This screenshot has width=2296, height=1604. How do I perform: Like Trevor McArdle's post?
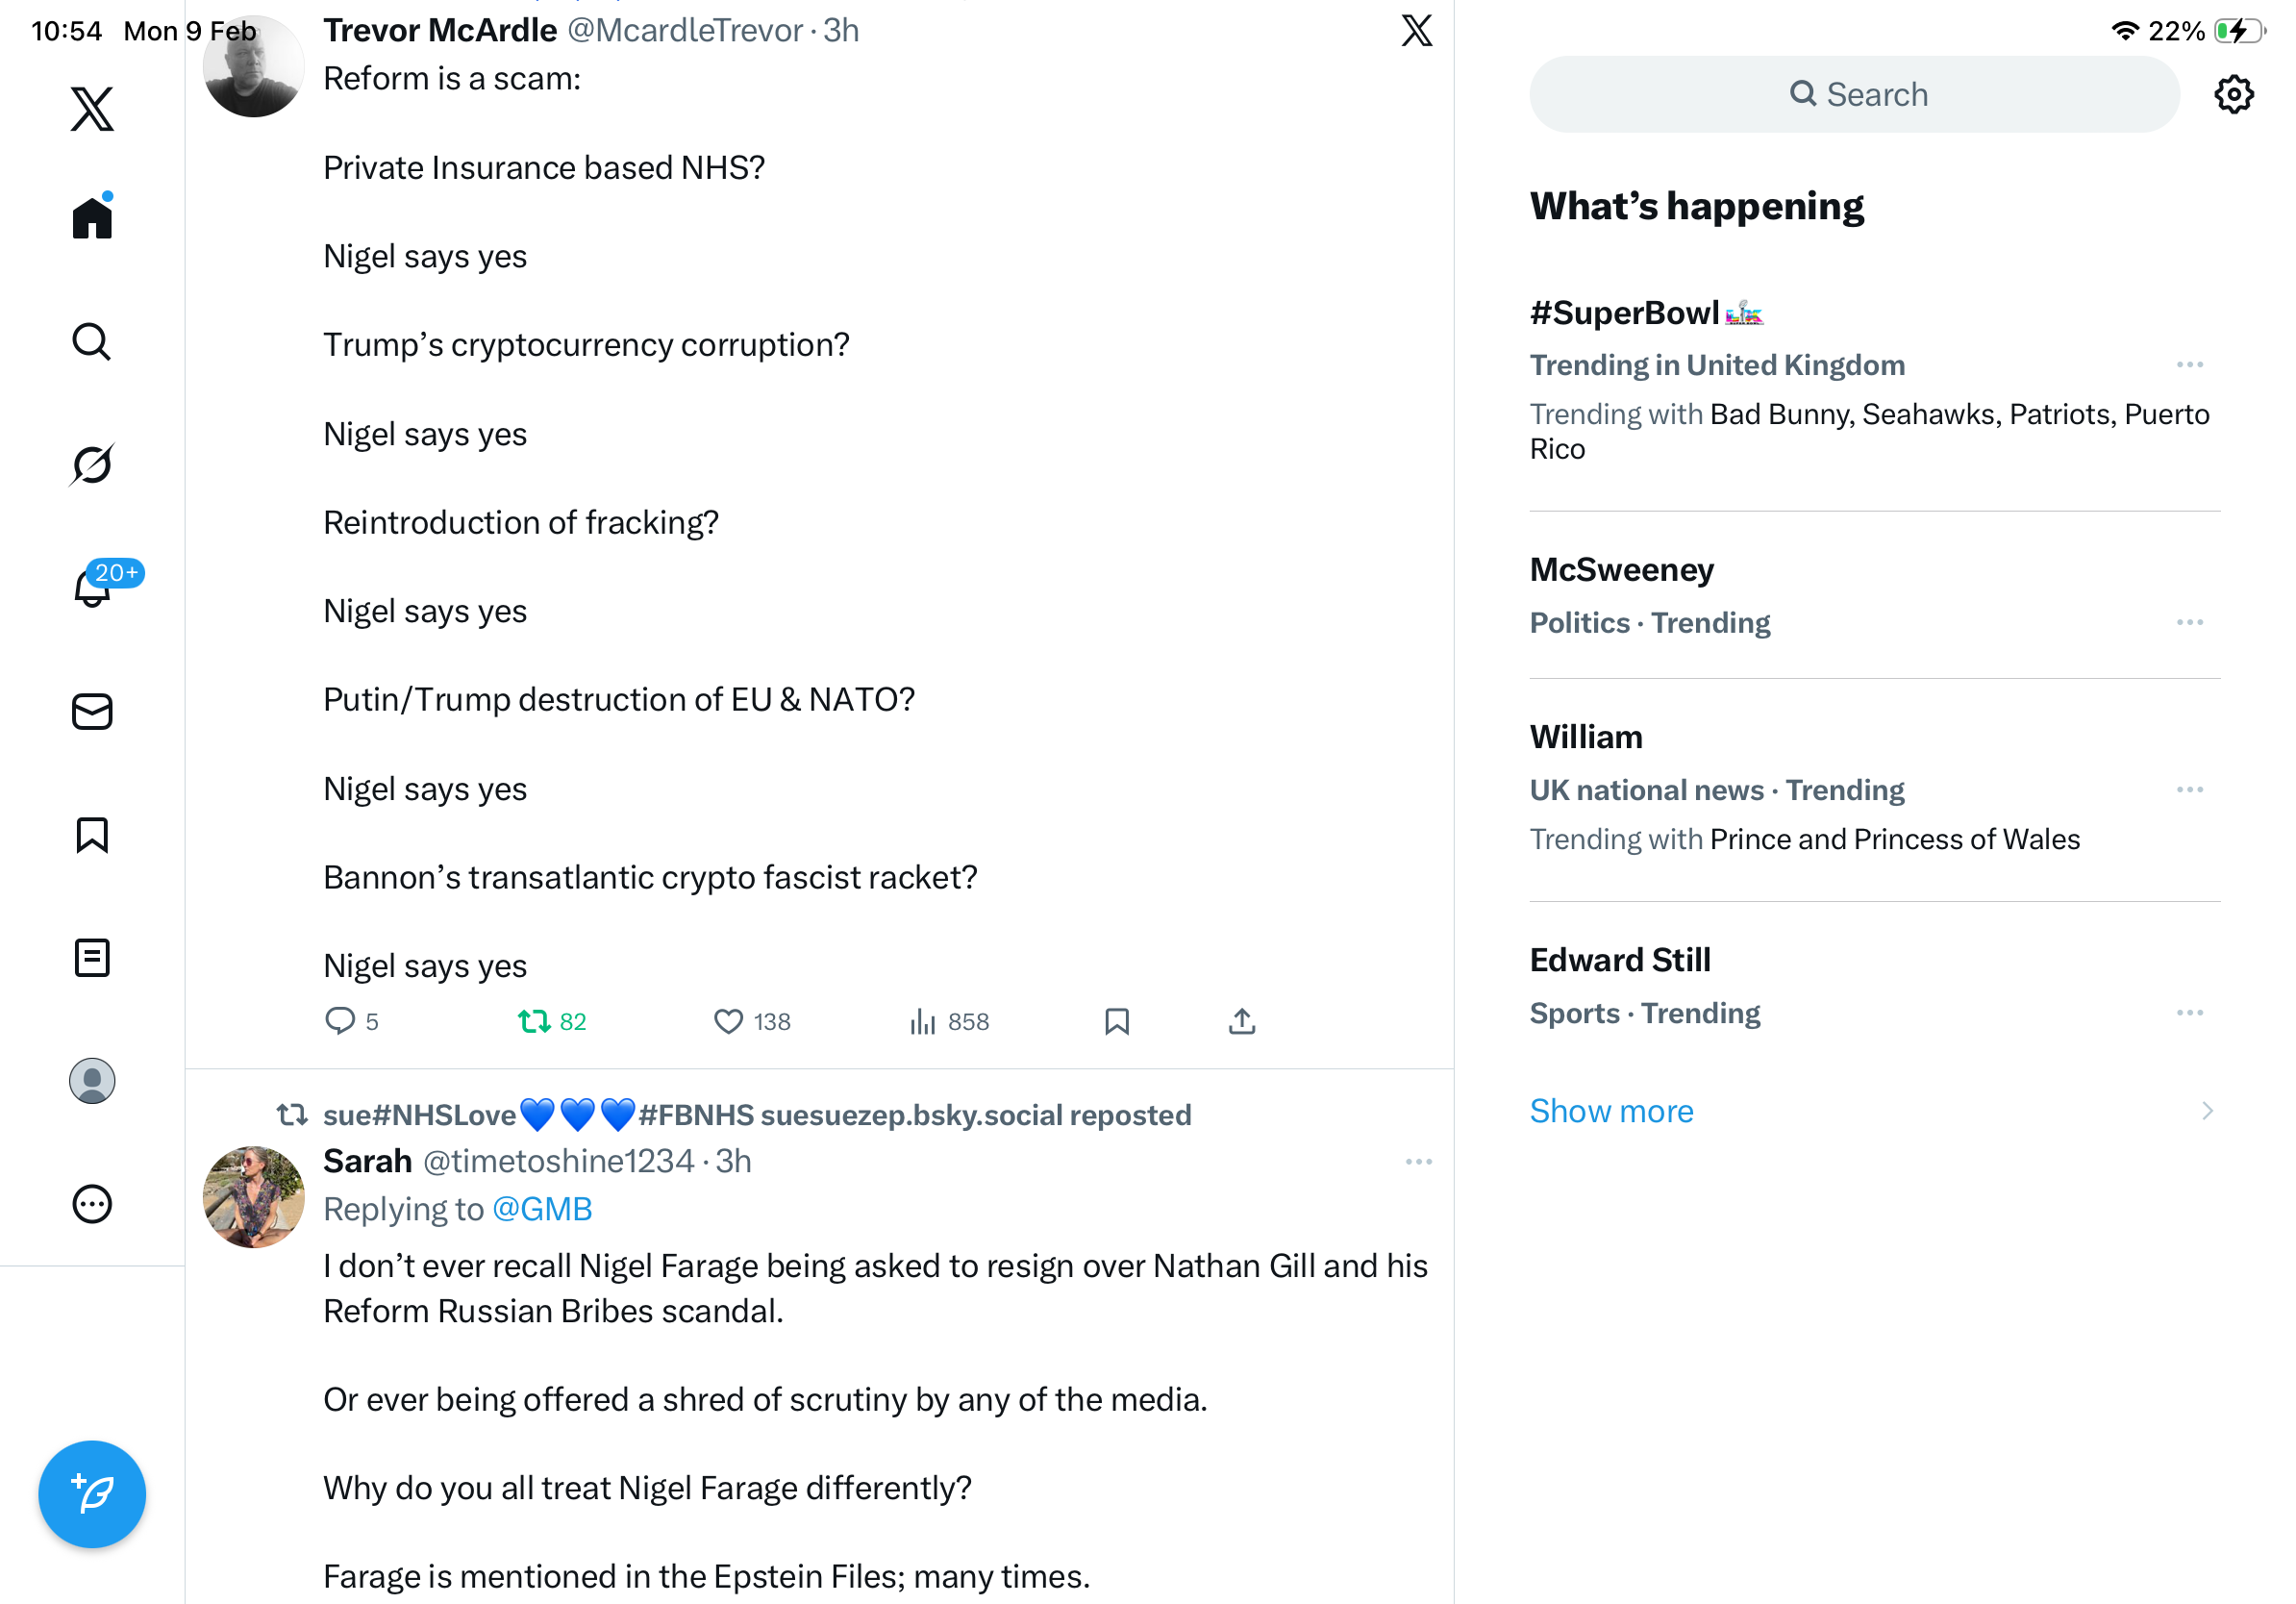point(729,1021)
